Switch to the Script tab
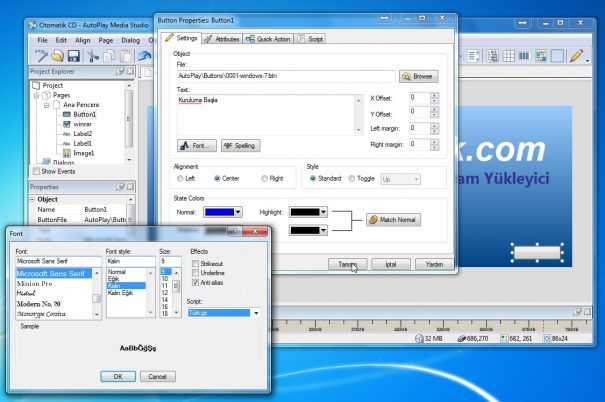The image size is (605, 402). 310,39
